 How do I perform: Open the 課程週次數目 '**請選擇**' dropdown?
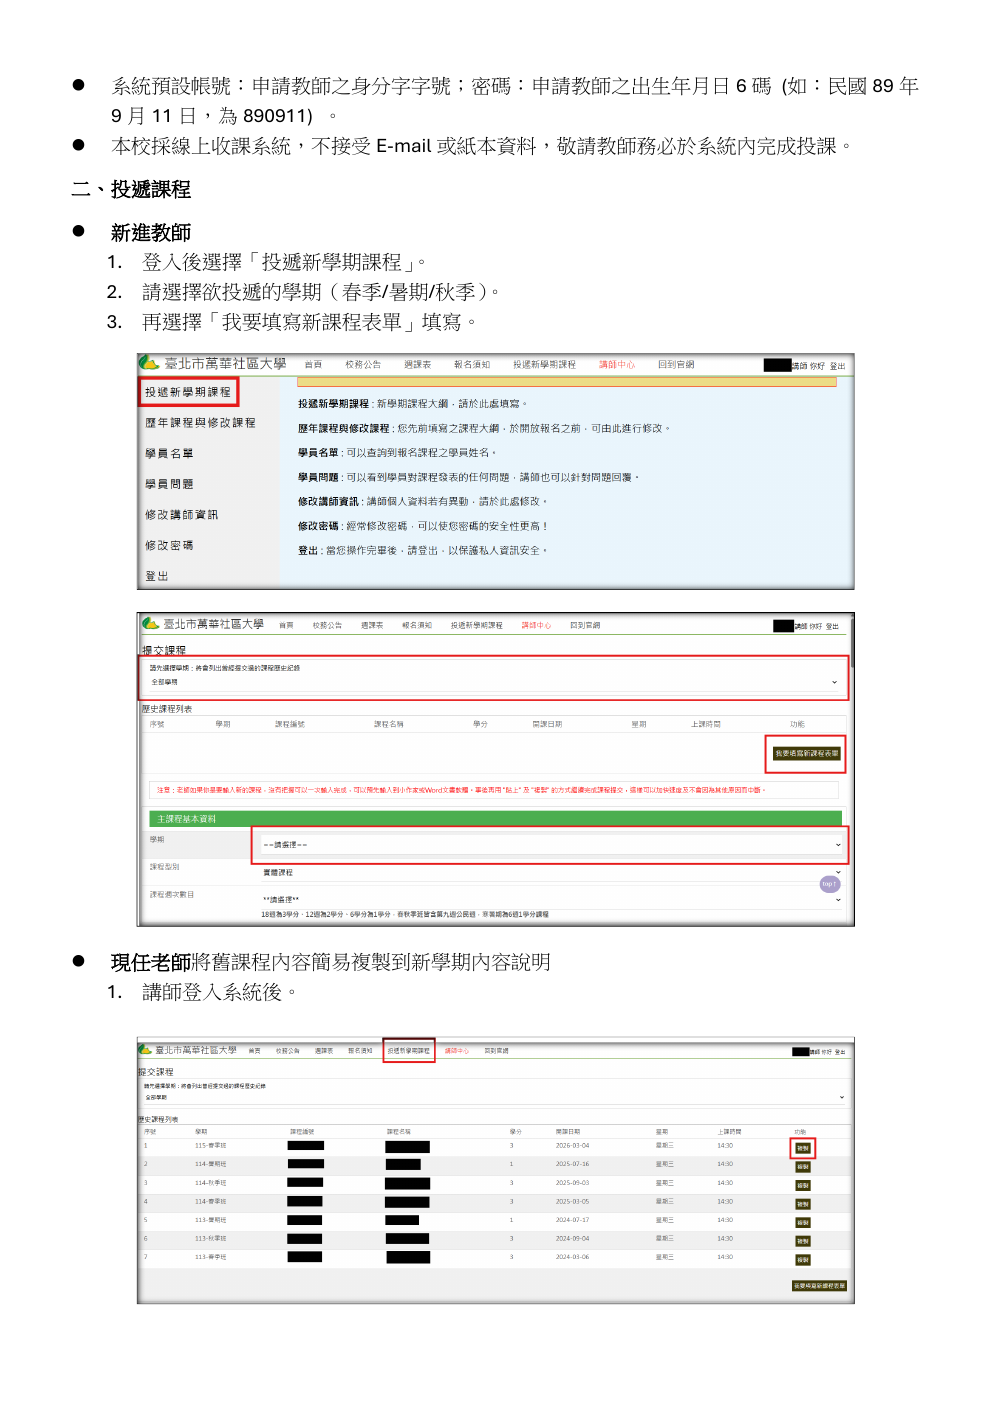click(x=550, y=900)
